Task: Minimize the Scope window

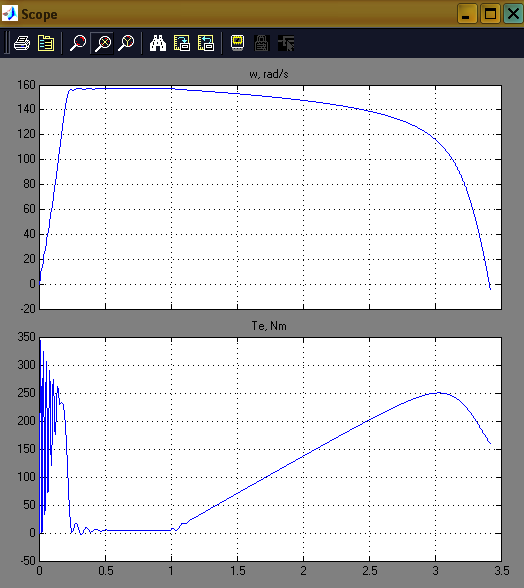Action: coord(467,14)
